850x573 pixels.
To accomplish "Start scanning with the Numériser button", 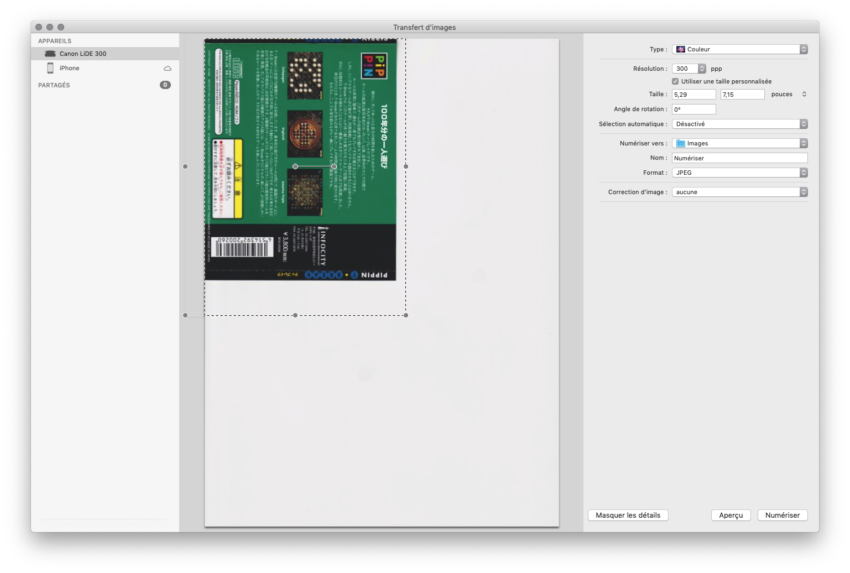I will tap(782, 515).
